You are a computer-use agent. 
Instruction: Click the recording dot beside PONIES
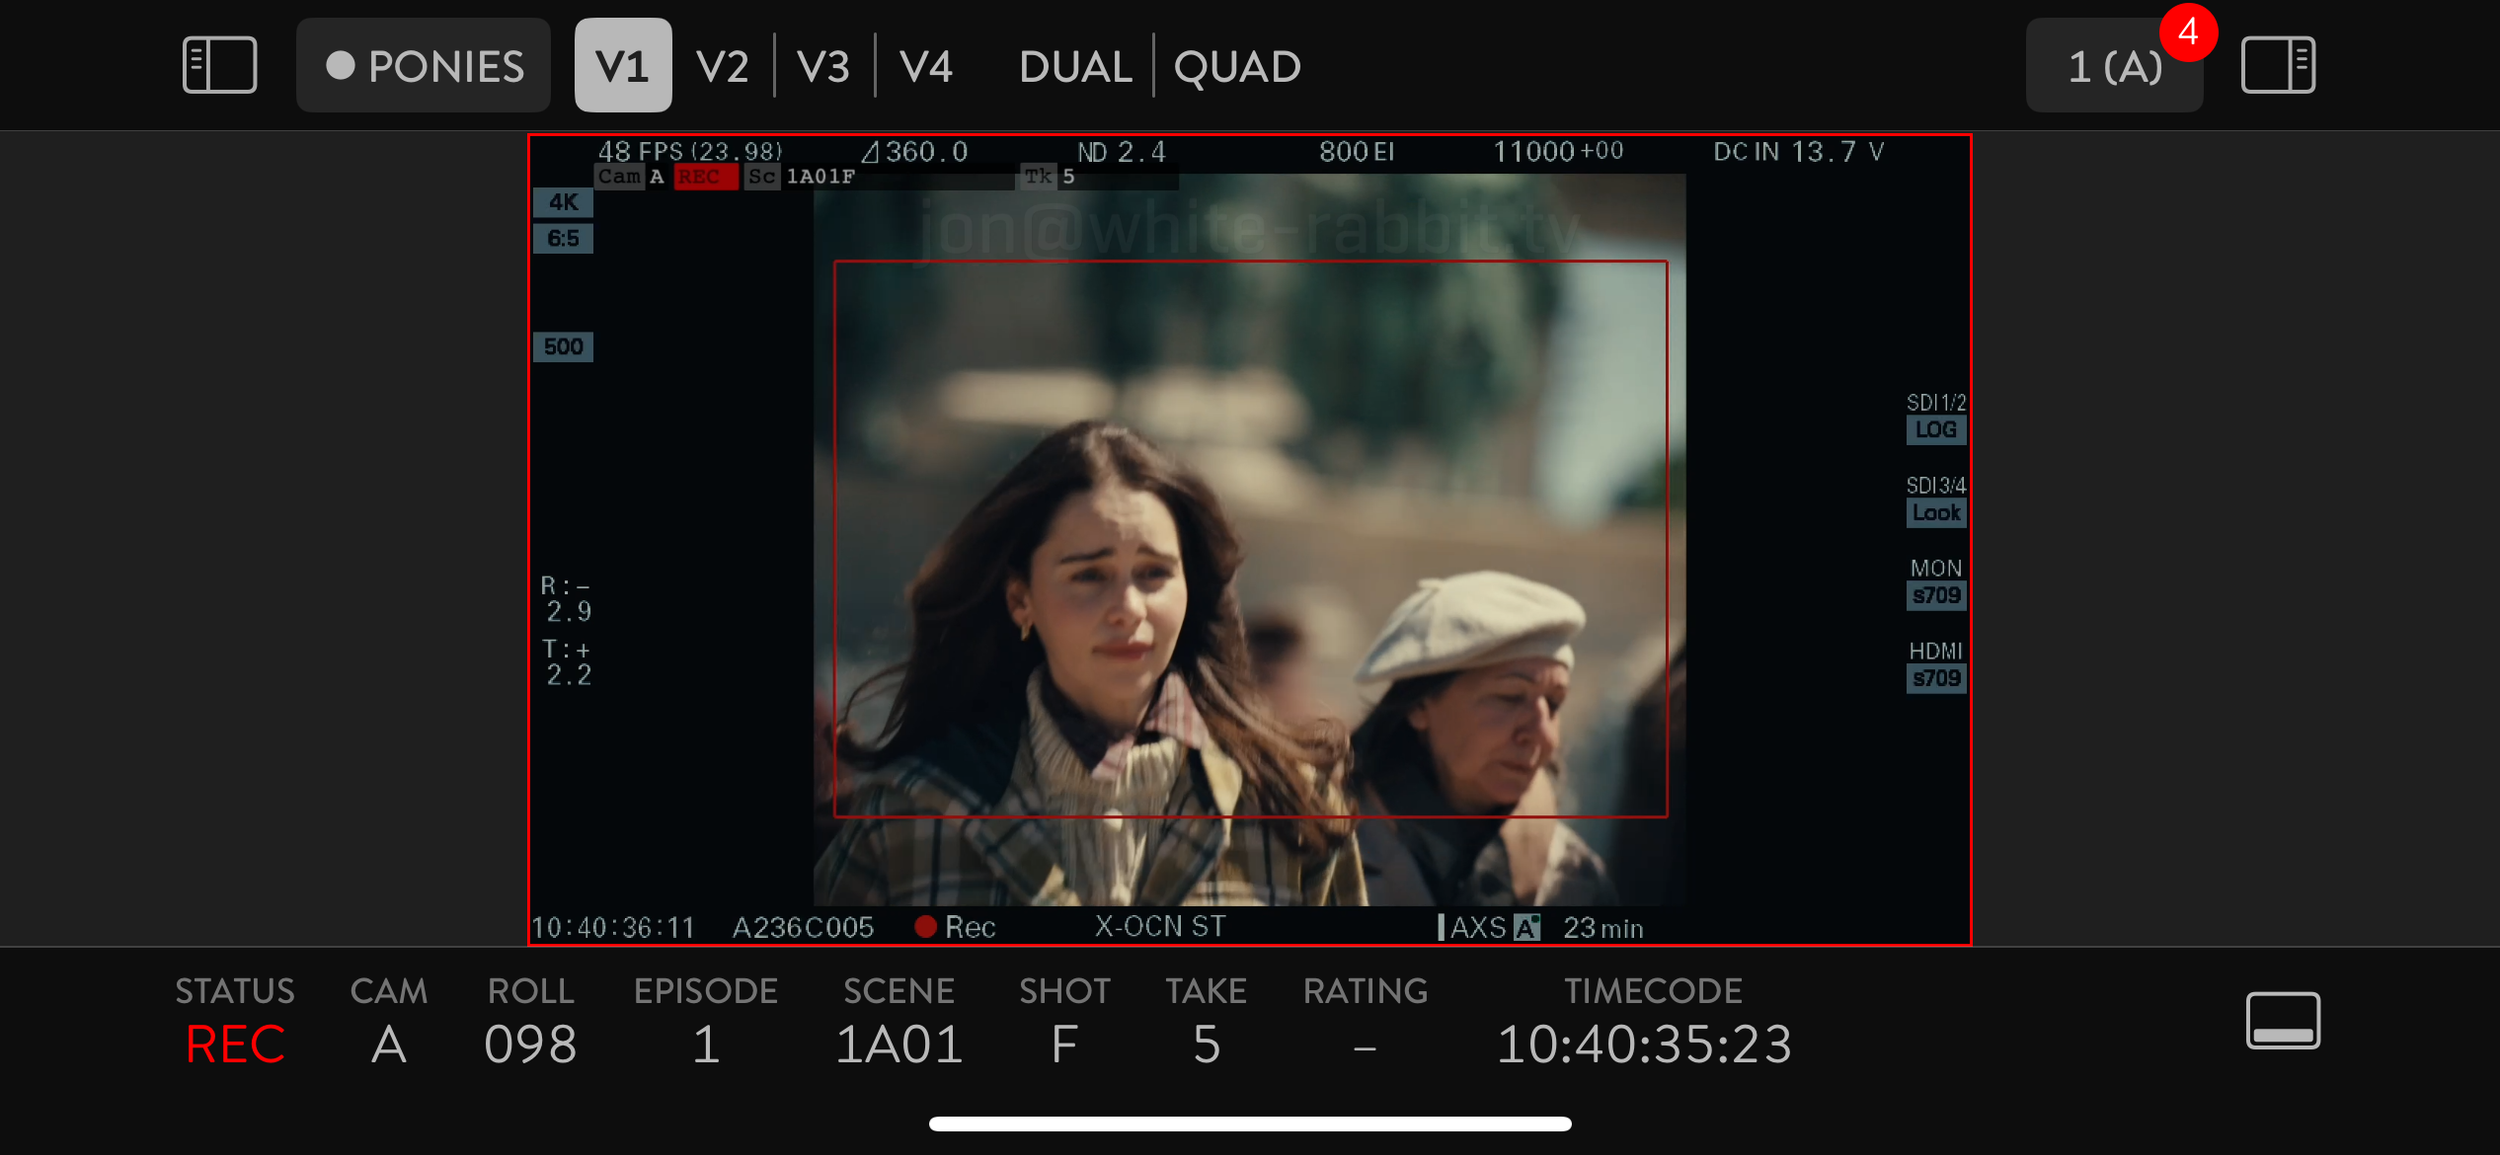coord(340,66)
